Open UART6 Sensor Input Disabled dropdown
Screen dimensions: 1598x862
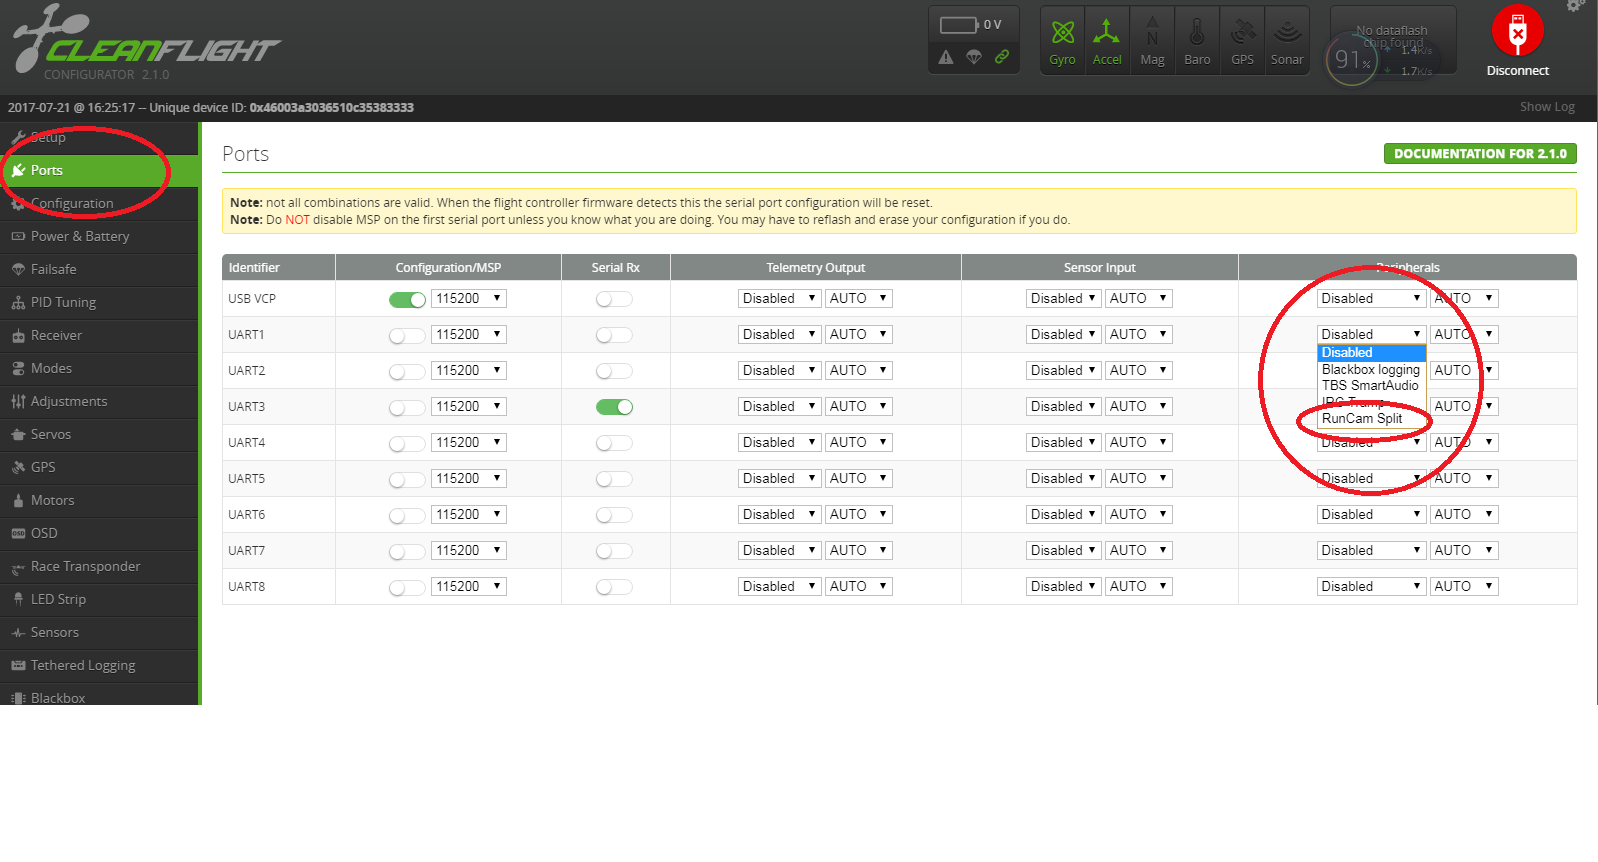coord(1064,515)
